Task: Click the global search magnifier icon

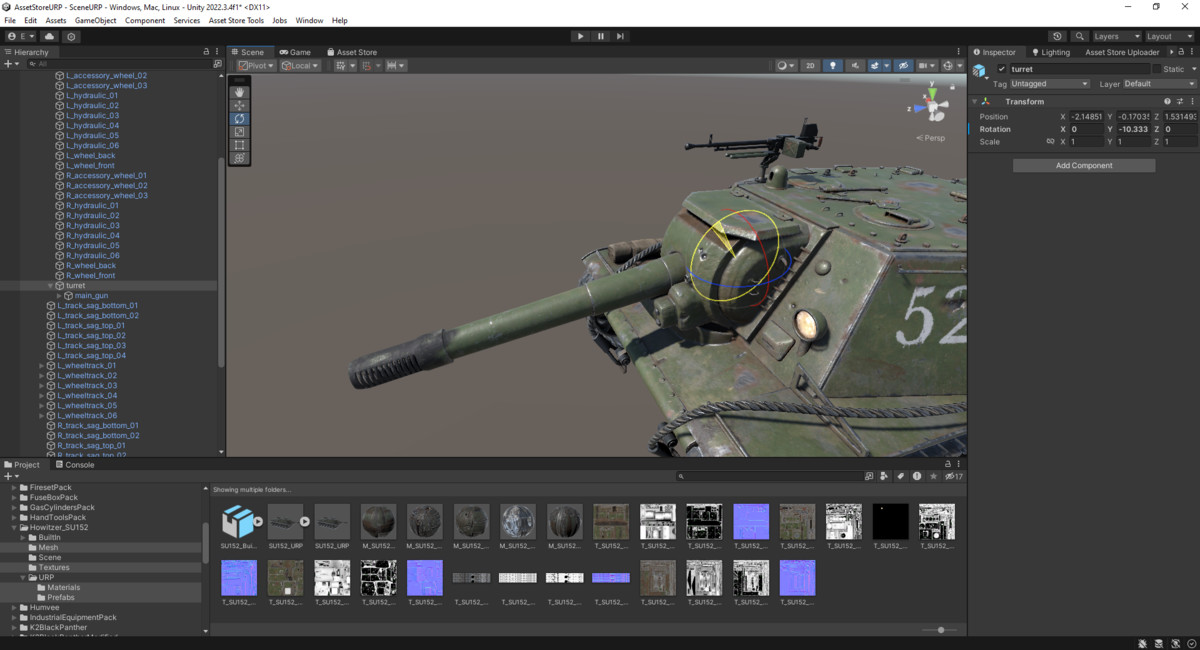Action: pyautogui.click(x=1080, y=36)
